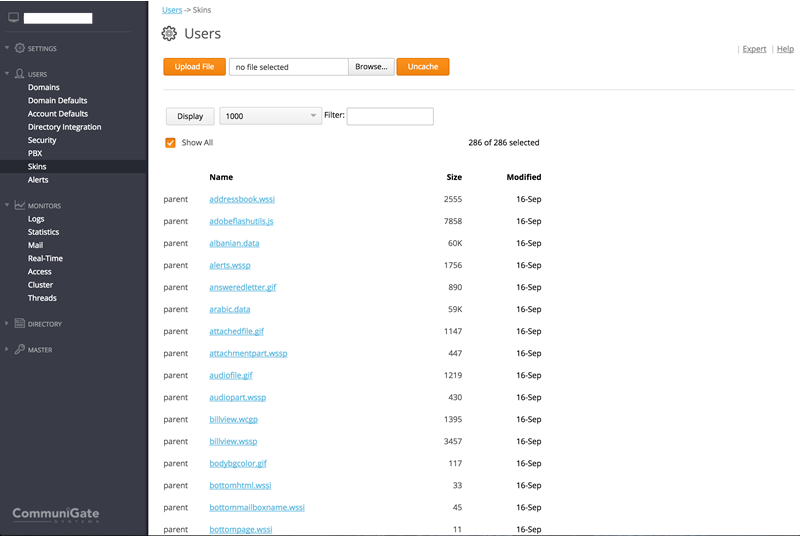The image size is (800, 536).
Task: Toggle the Show All checkbox
Action: point(171,143)
